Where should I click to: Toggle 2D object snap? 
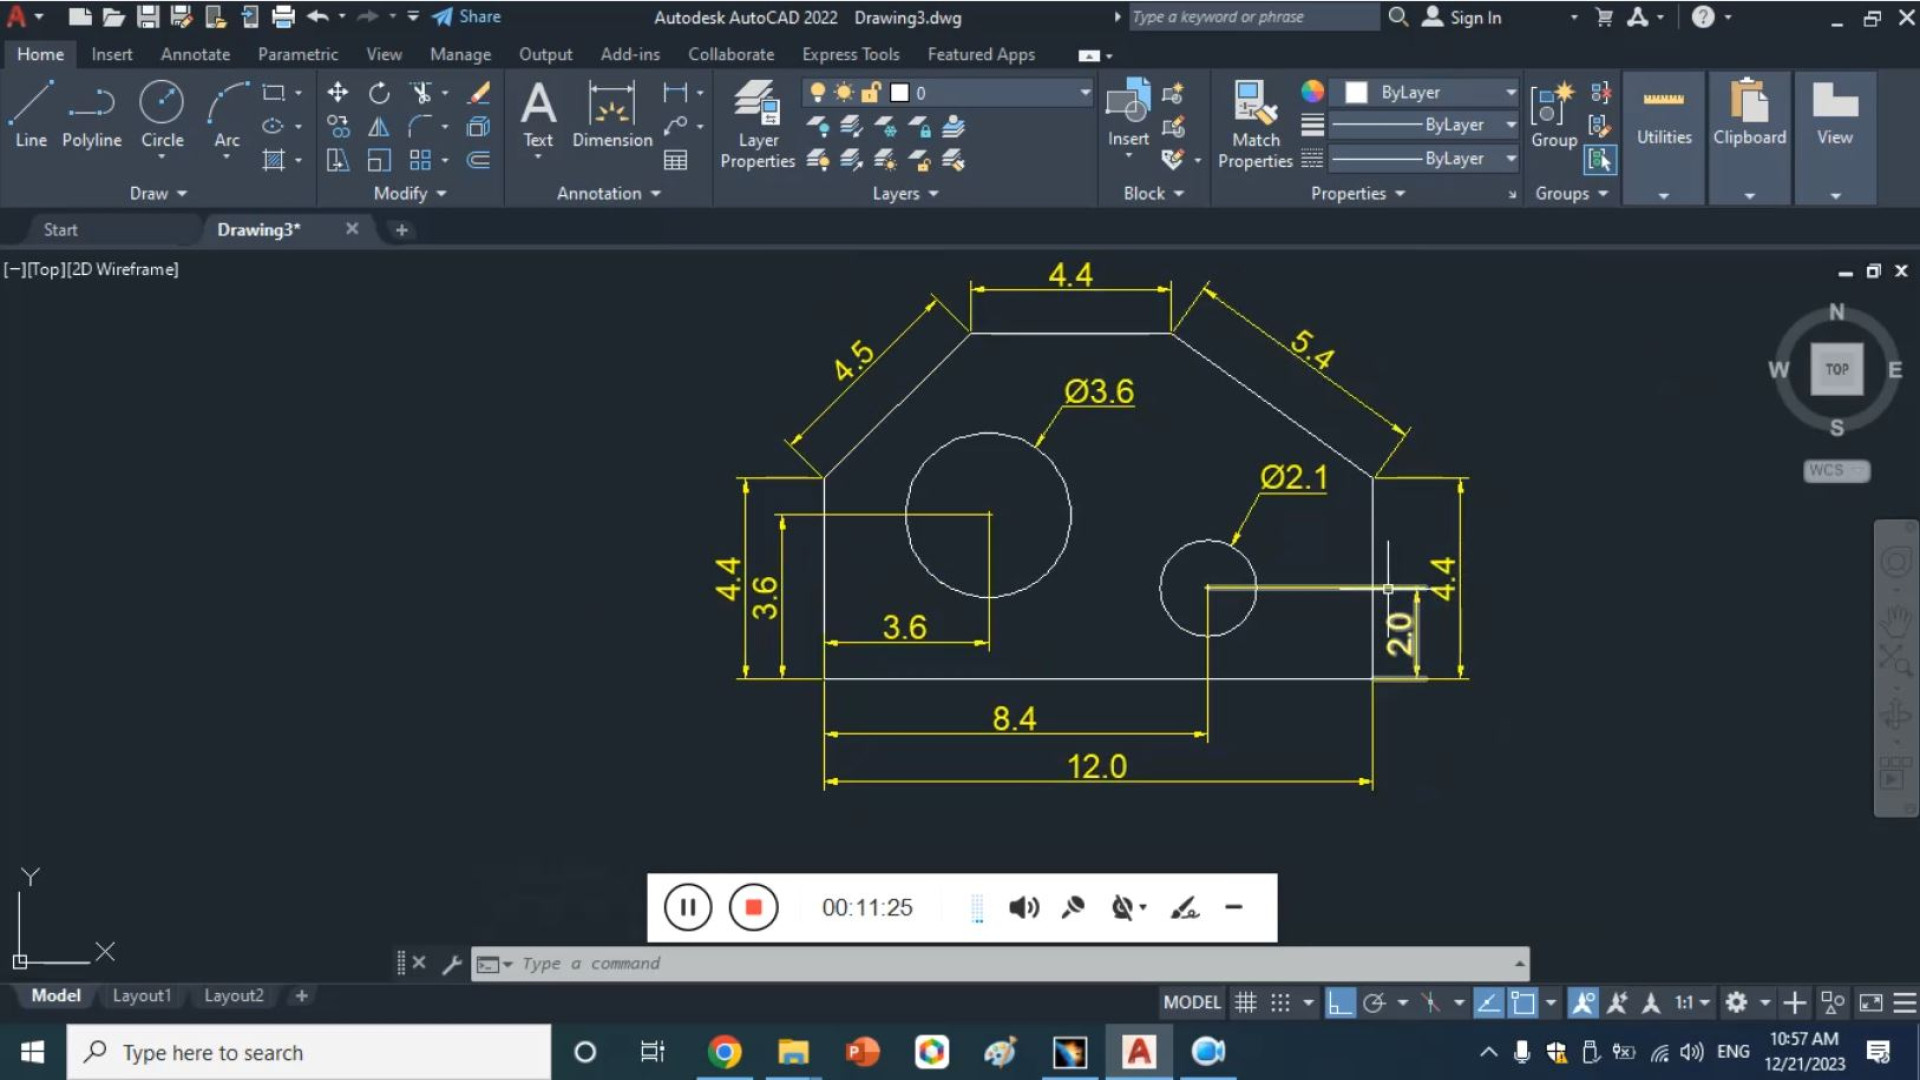click(1522, 1002)
